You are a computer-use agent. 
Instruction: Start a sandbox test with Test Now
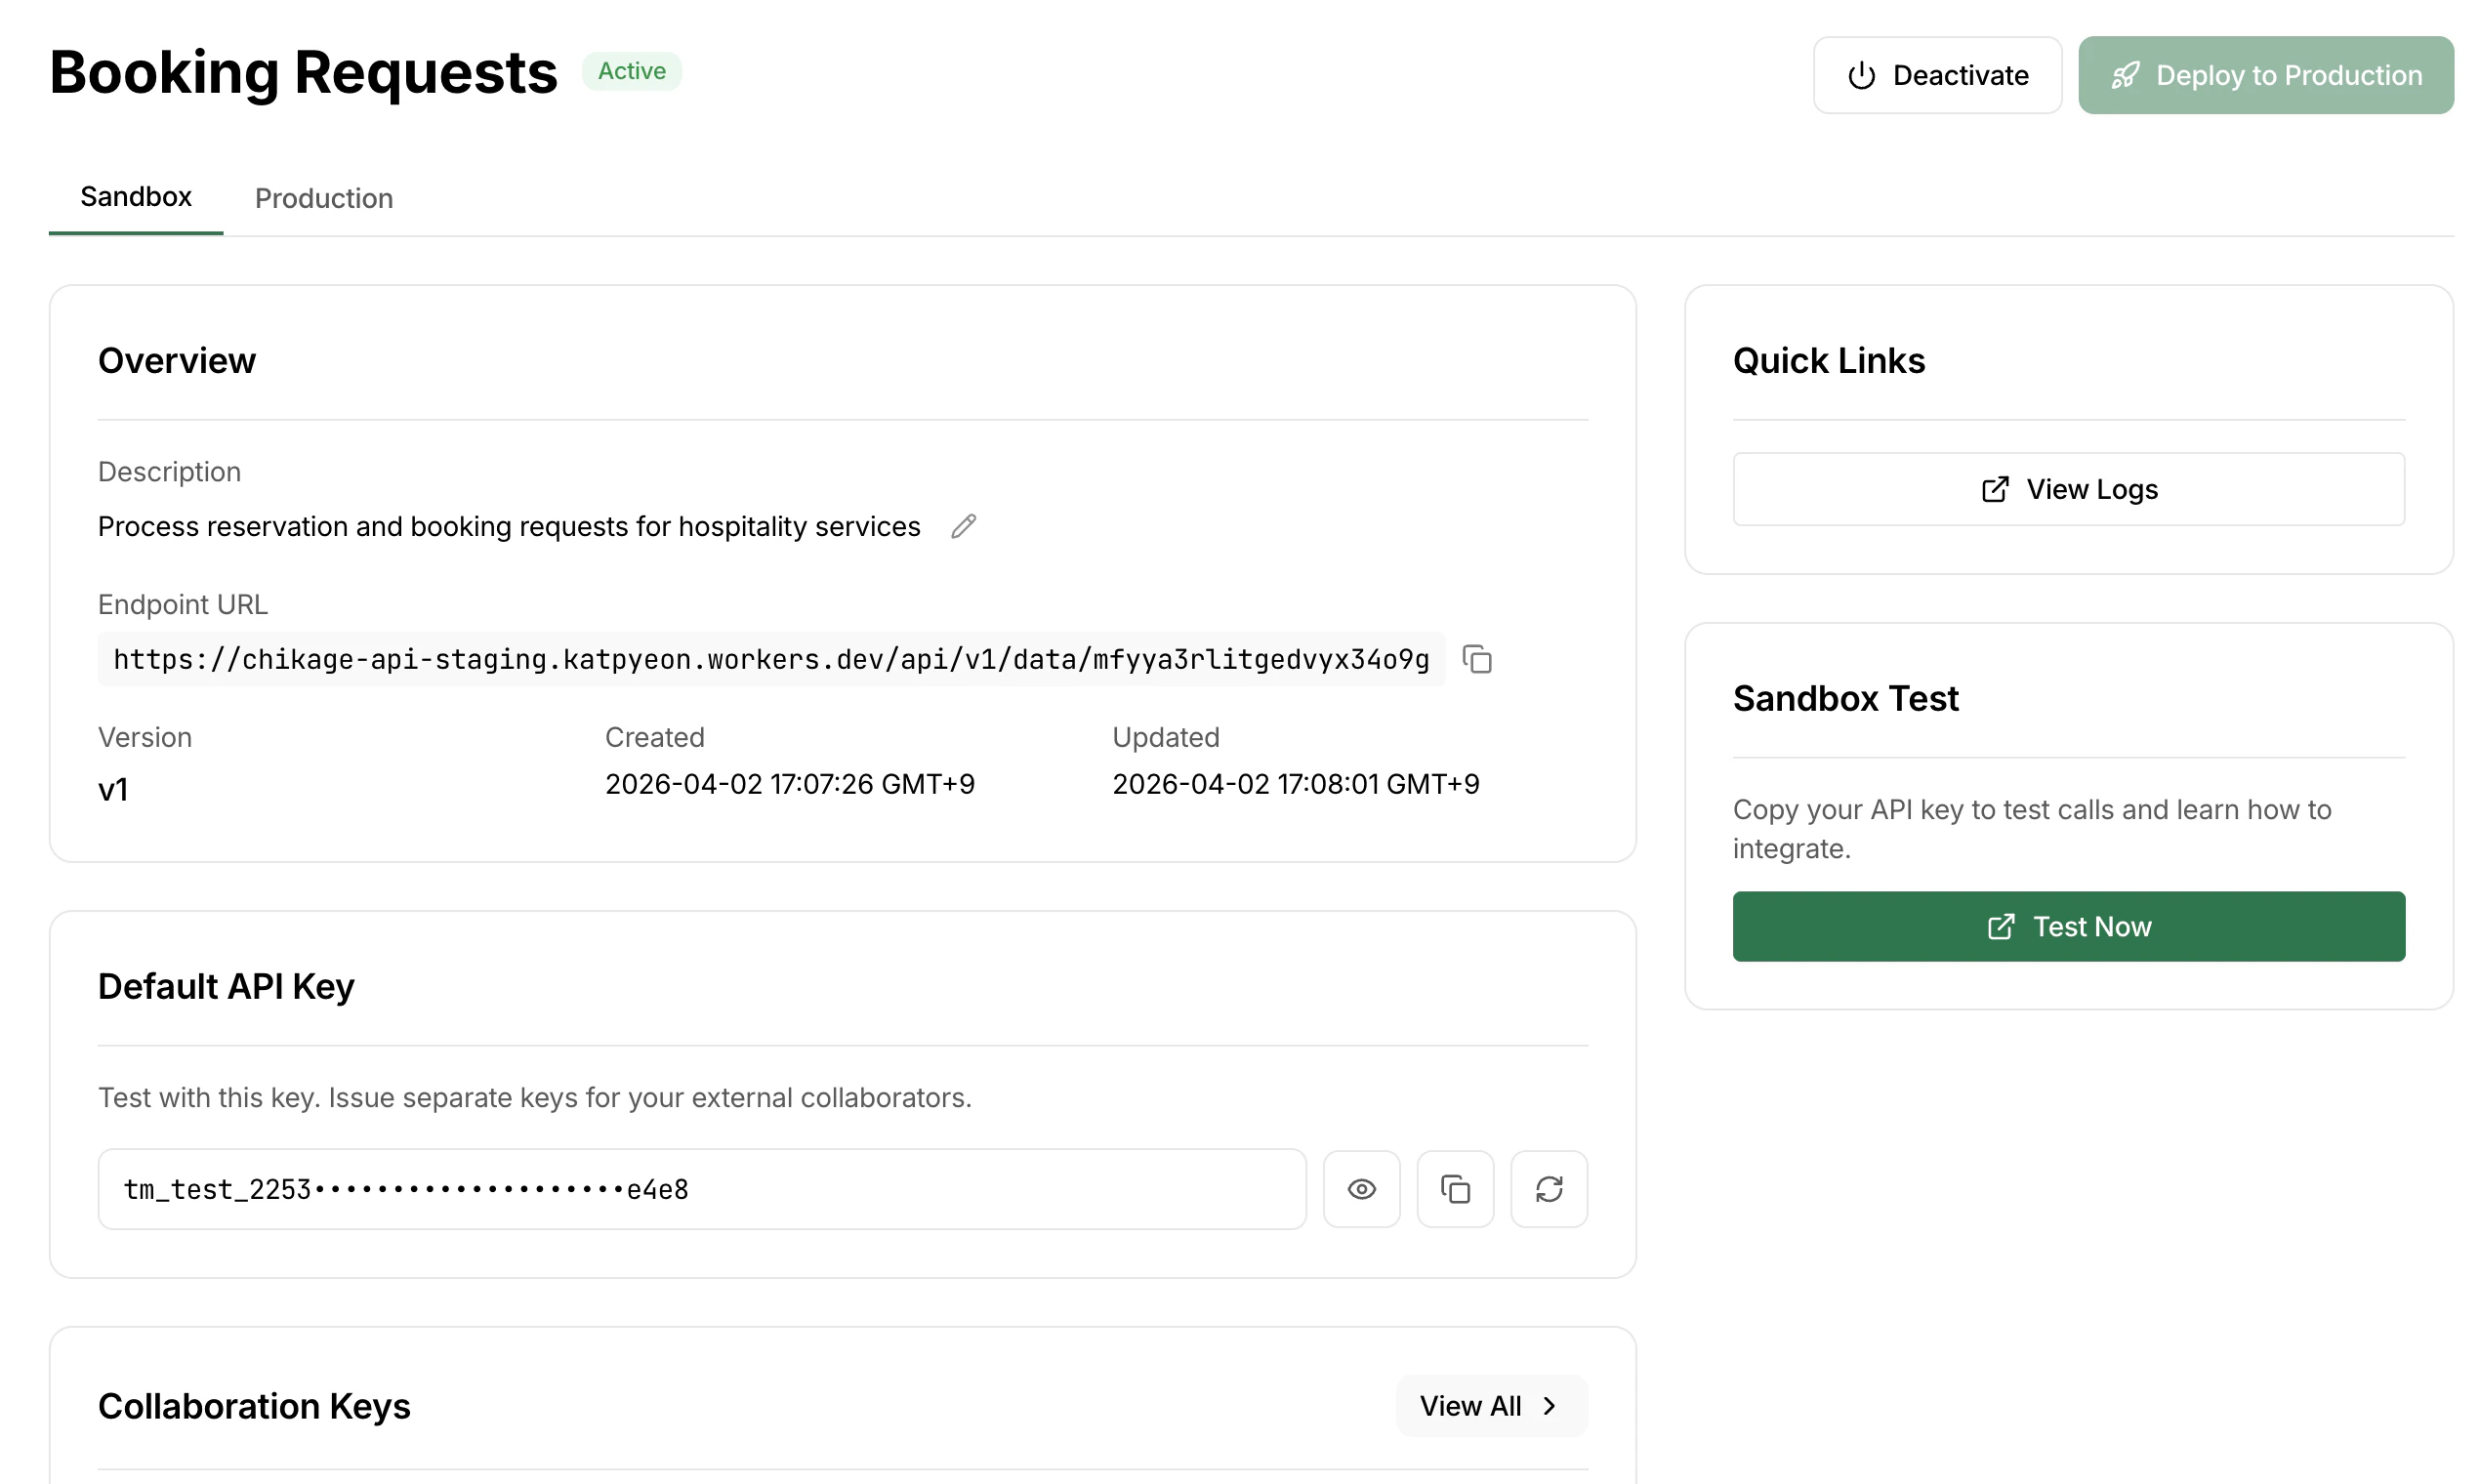pos(2068,926)
